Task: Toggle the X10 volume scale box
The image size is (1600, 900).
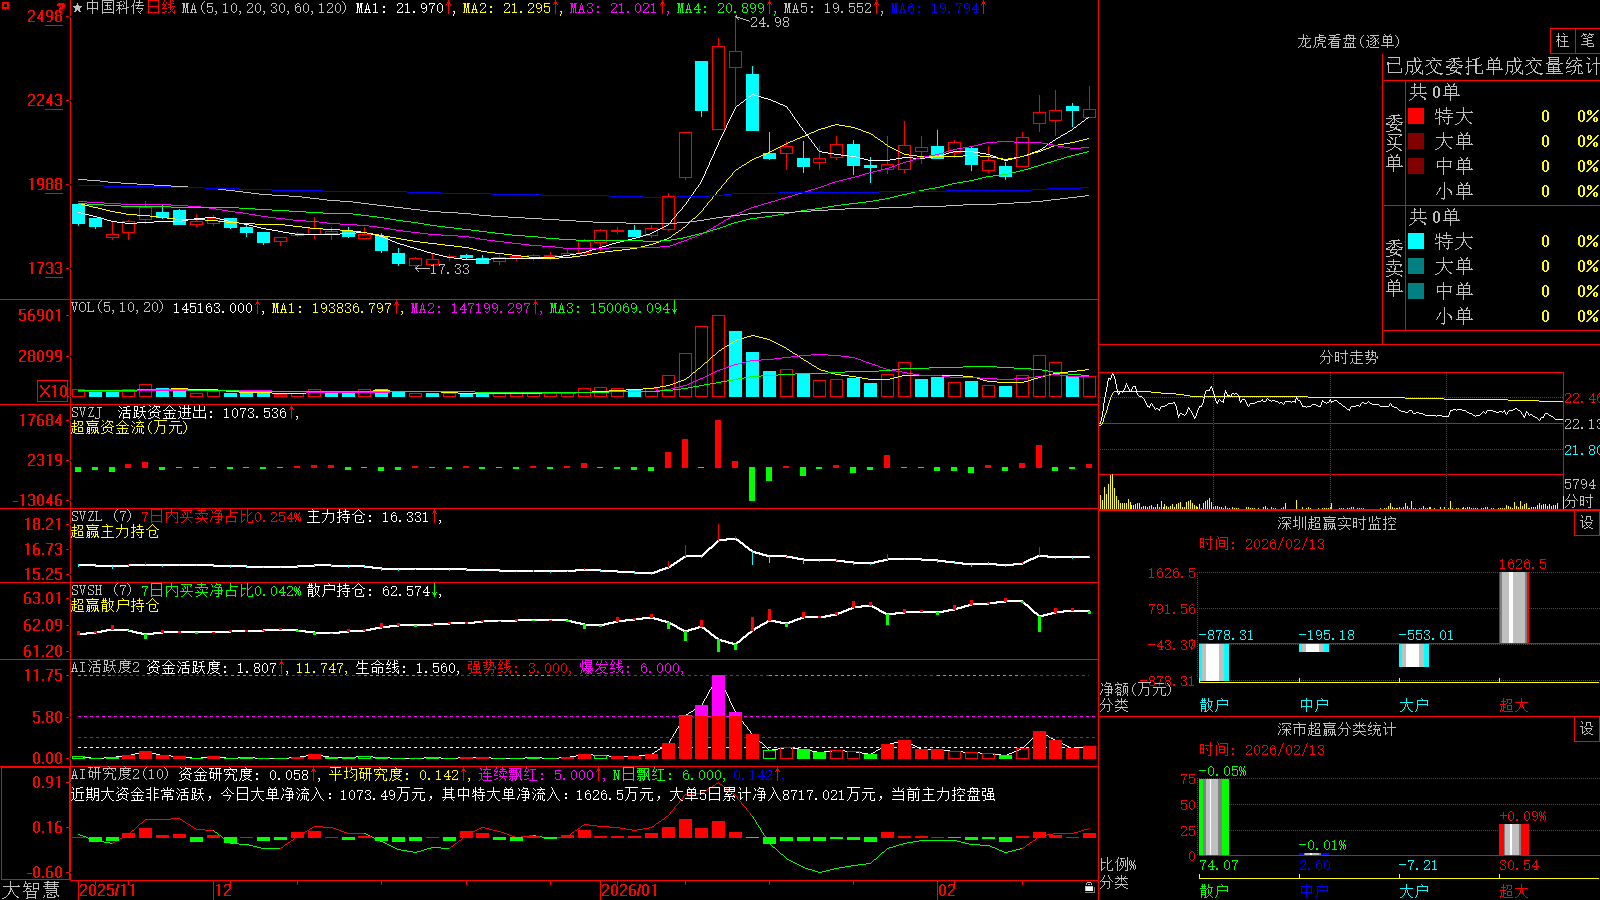Action: (x=53, y=391)
